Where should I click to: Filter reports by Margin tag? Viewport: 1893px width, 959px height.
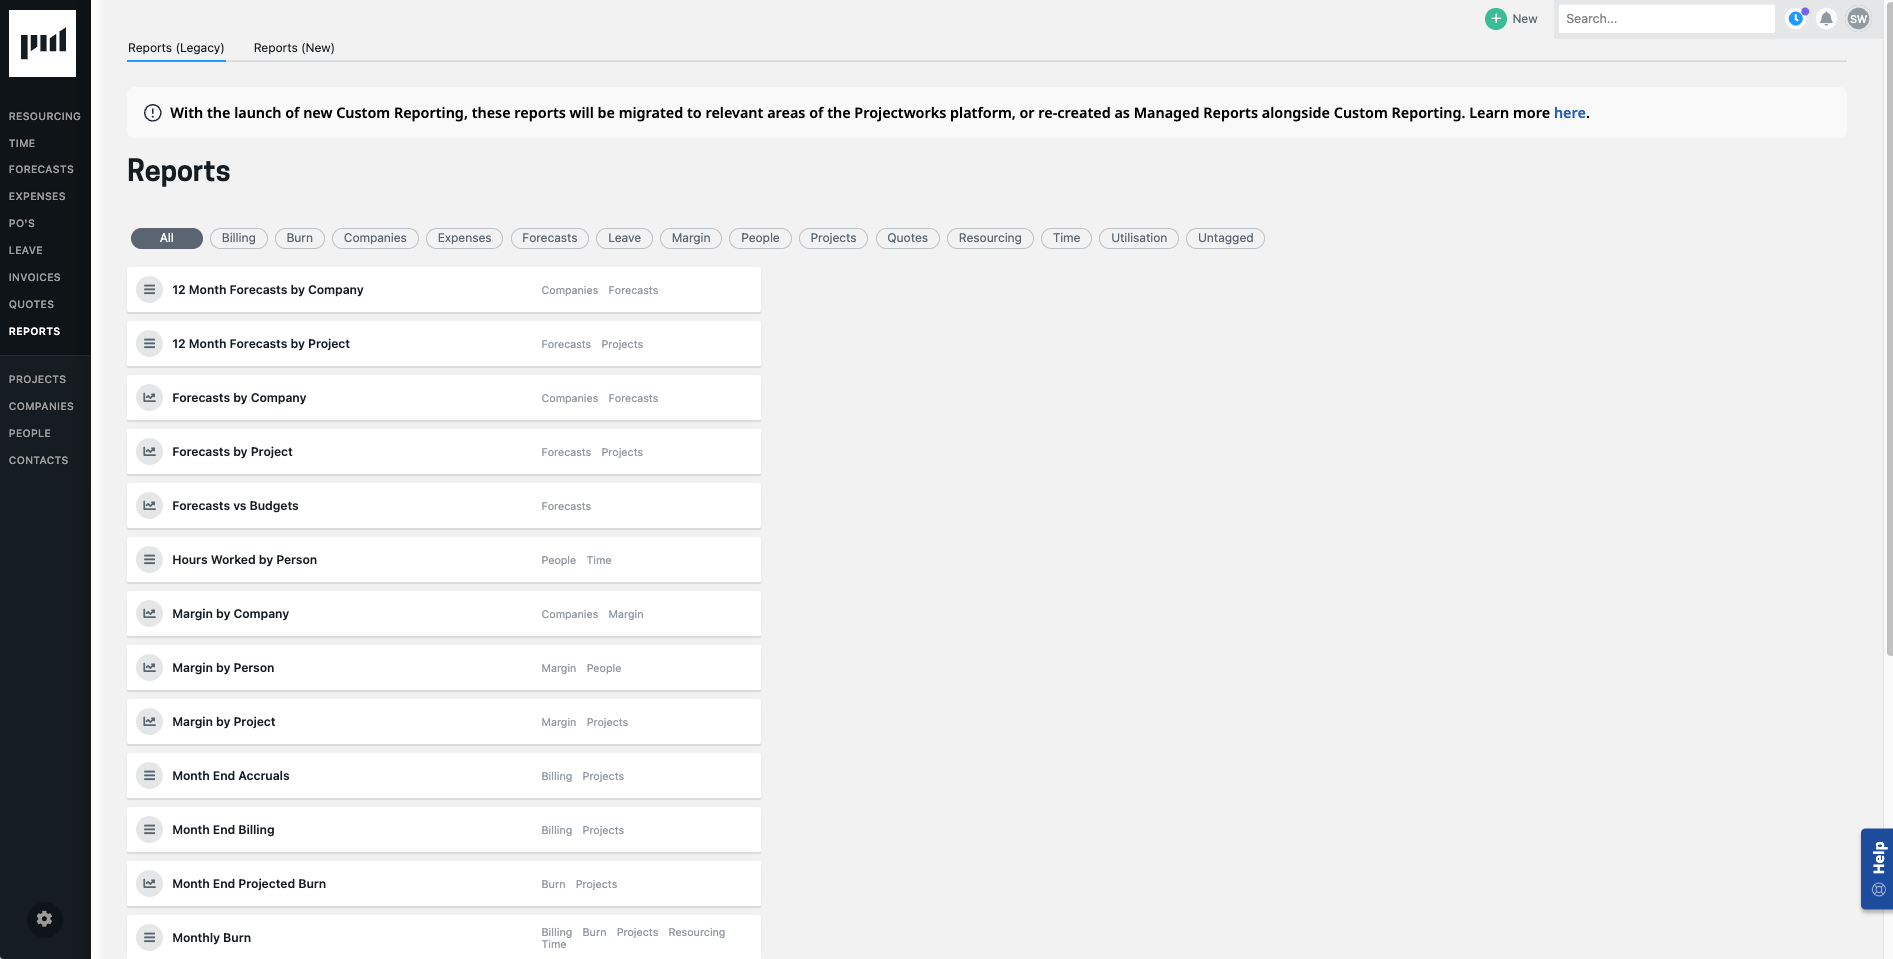691,238
